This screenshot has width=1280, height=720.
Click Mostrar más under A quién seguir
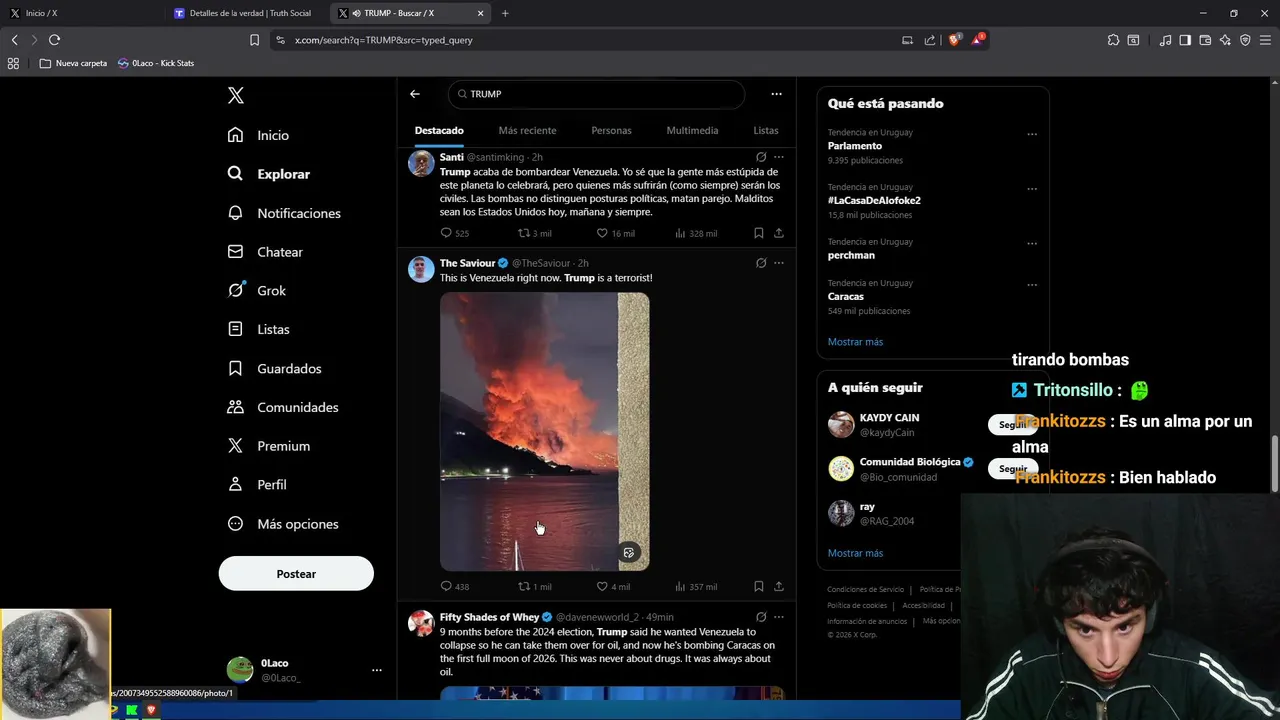pos(855,553)
